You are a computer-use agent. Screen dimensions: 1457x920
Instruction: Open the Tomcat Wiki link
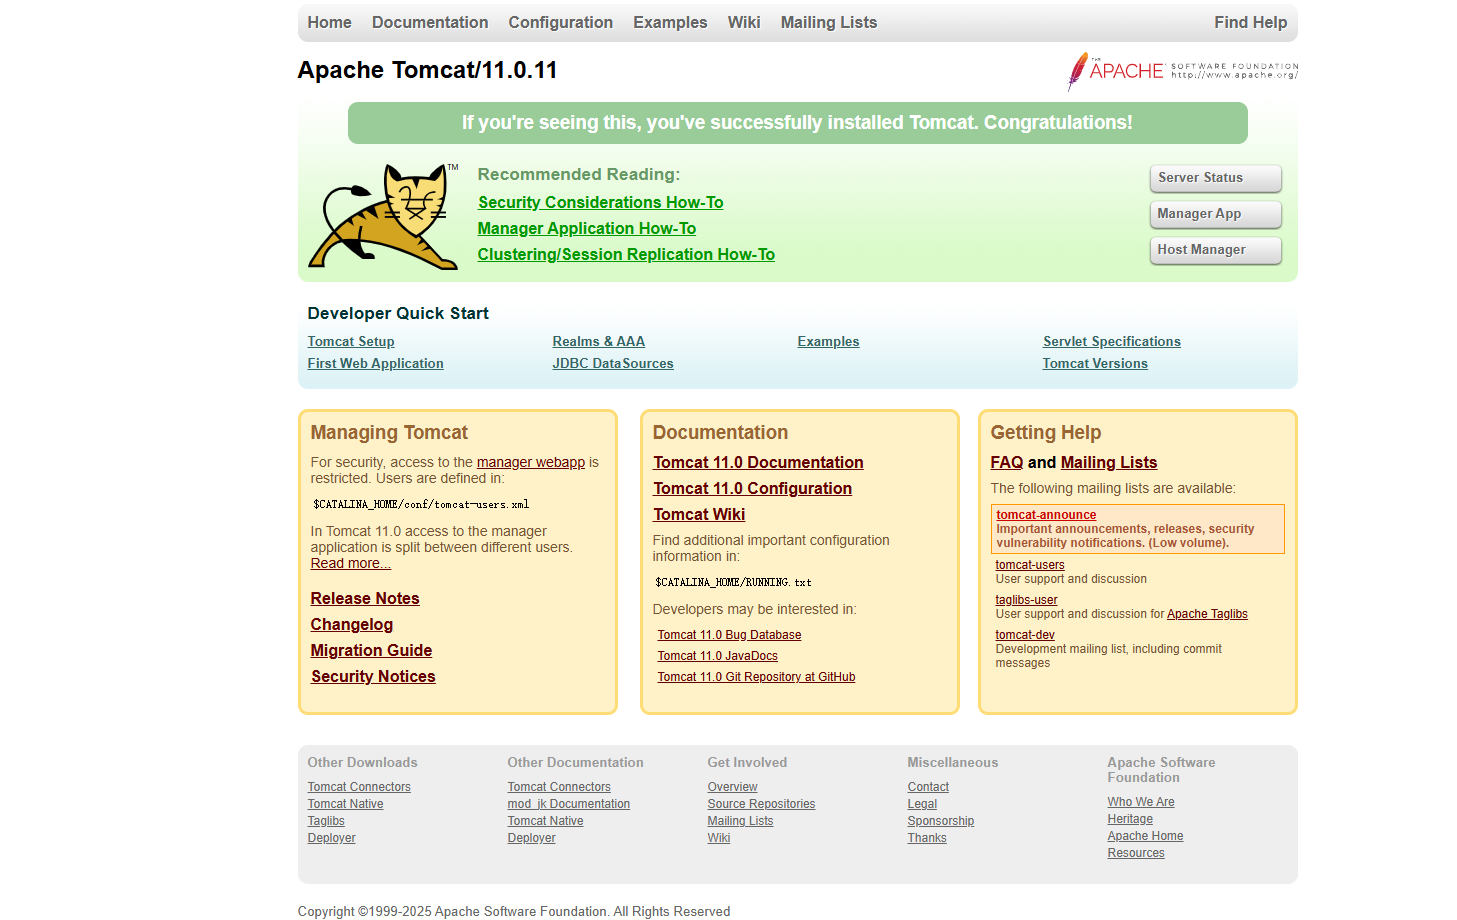coord(699,514)
